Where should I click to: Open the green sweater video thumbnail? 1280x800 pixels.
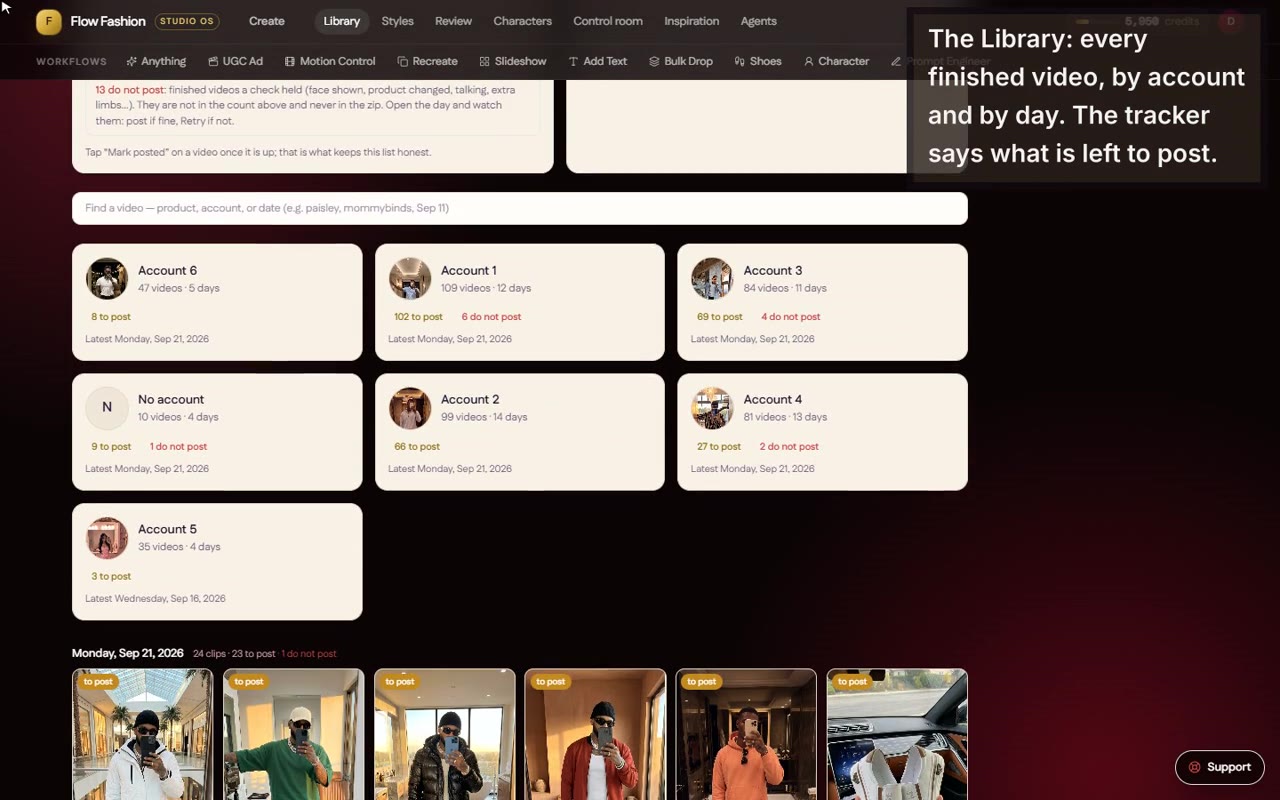293,734
